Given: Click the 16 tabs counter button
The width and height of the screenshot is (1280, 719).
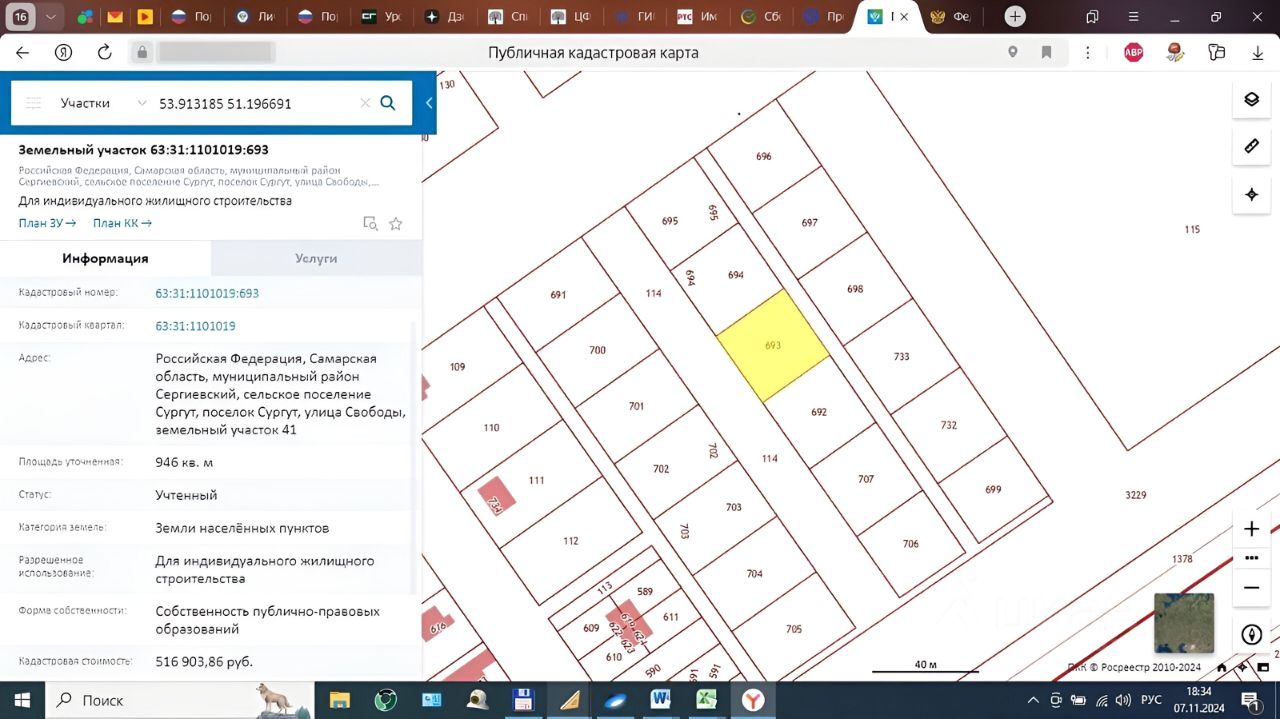Looking at the screenshot, I should click(20, 17).
